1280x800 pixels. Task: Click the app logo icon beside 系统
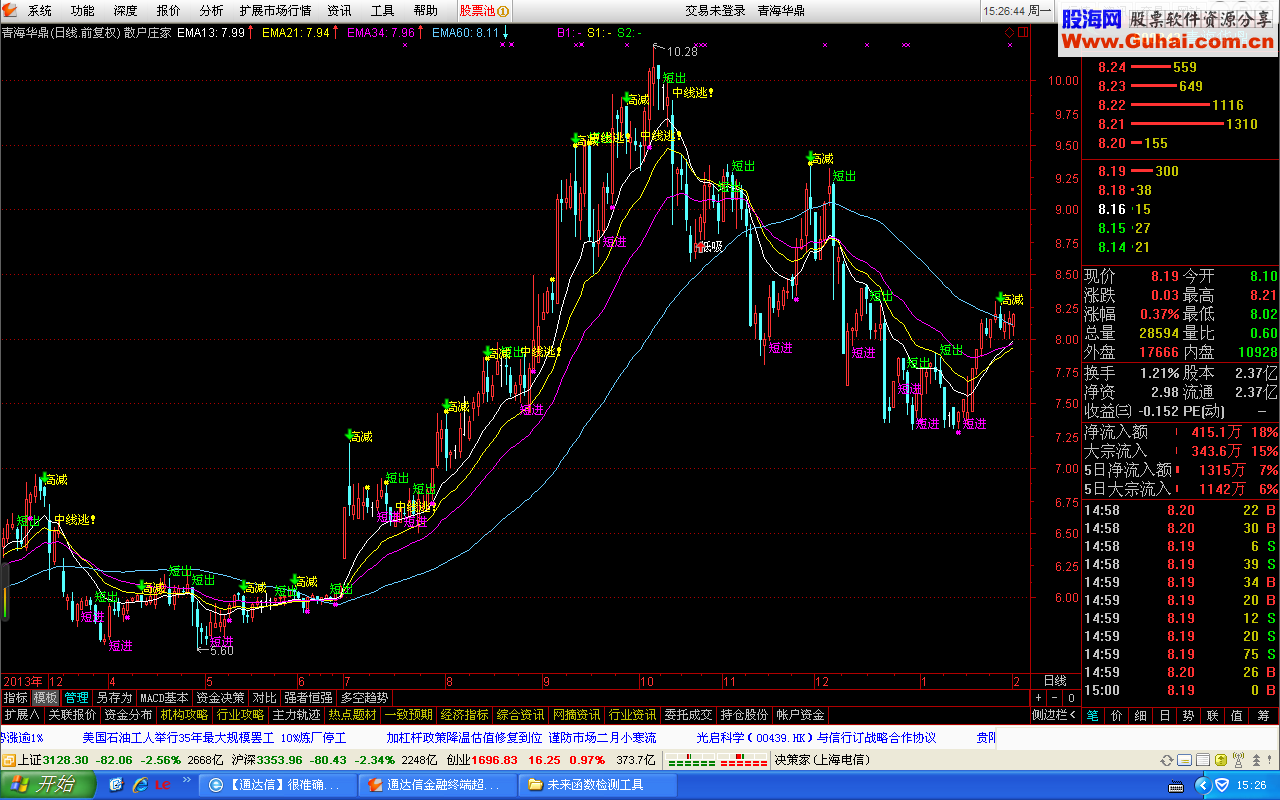click(x=10, y=10)
